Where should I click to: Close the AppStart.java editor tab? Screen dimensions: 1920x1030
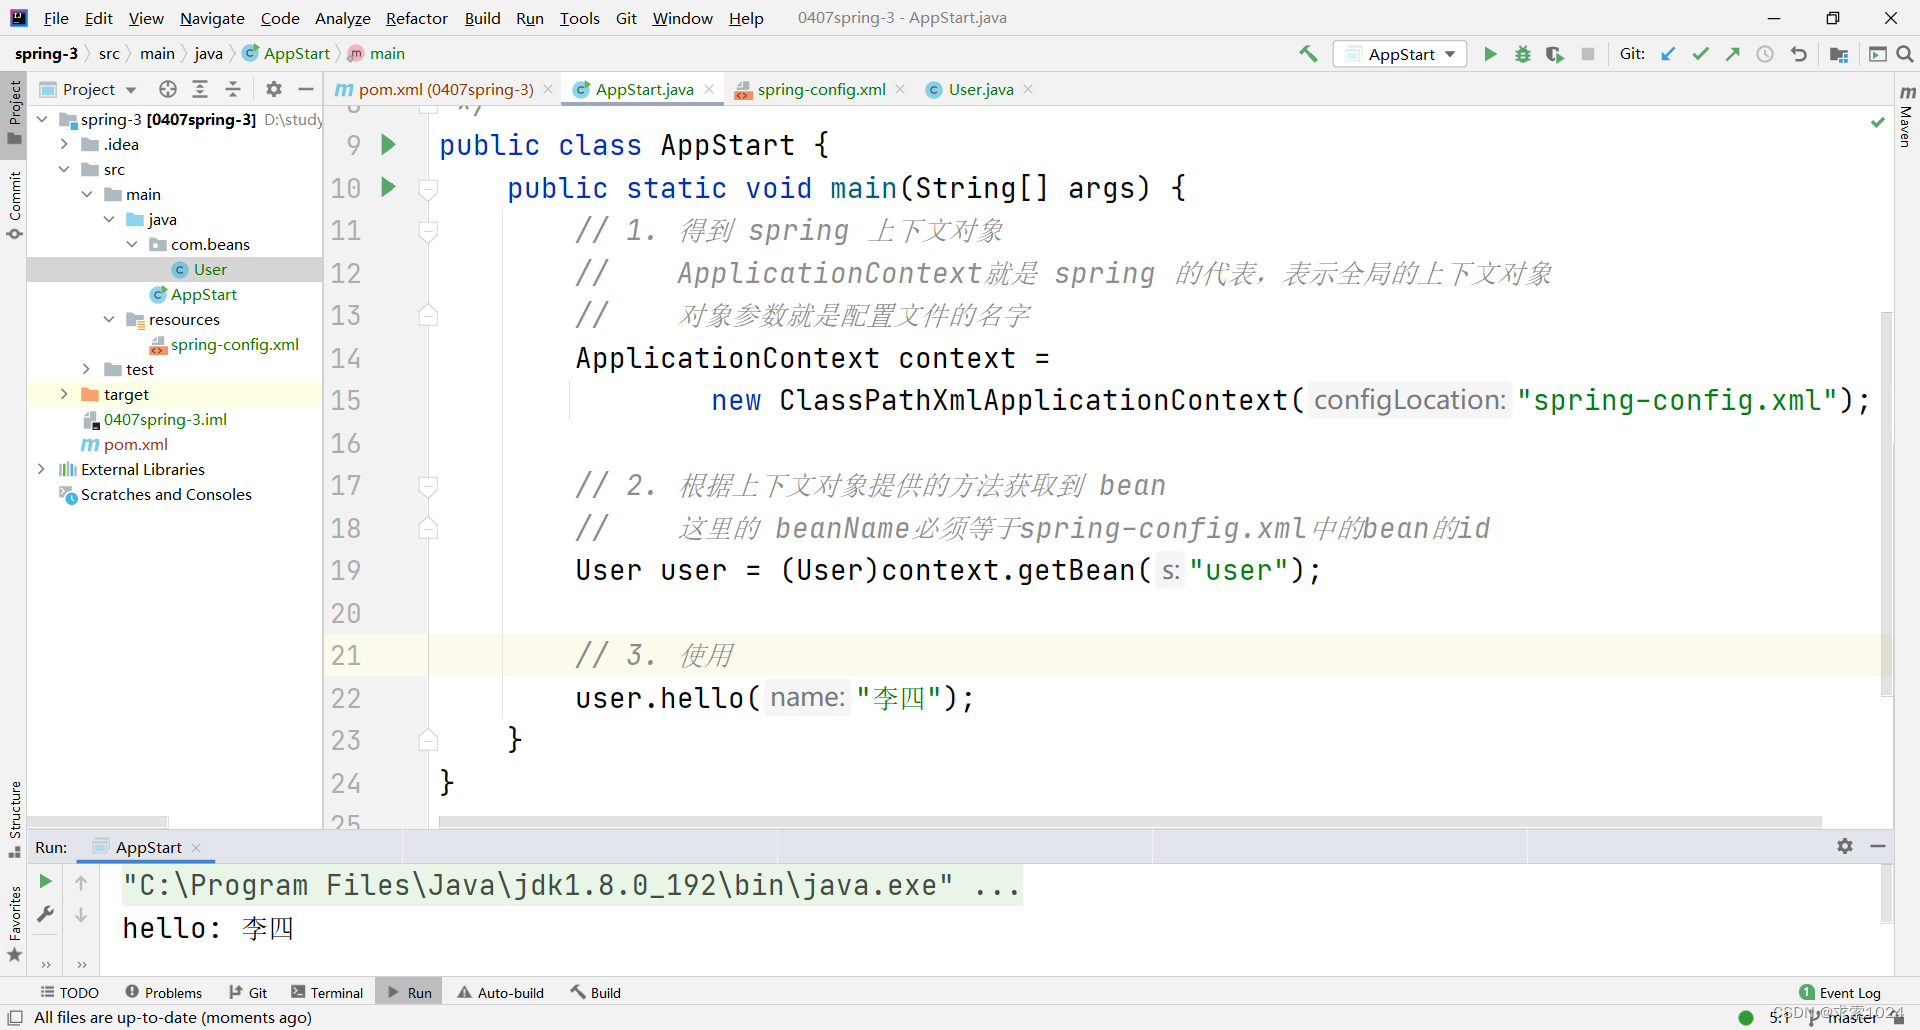pos(709,89)
